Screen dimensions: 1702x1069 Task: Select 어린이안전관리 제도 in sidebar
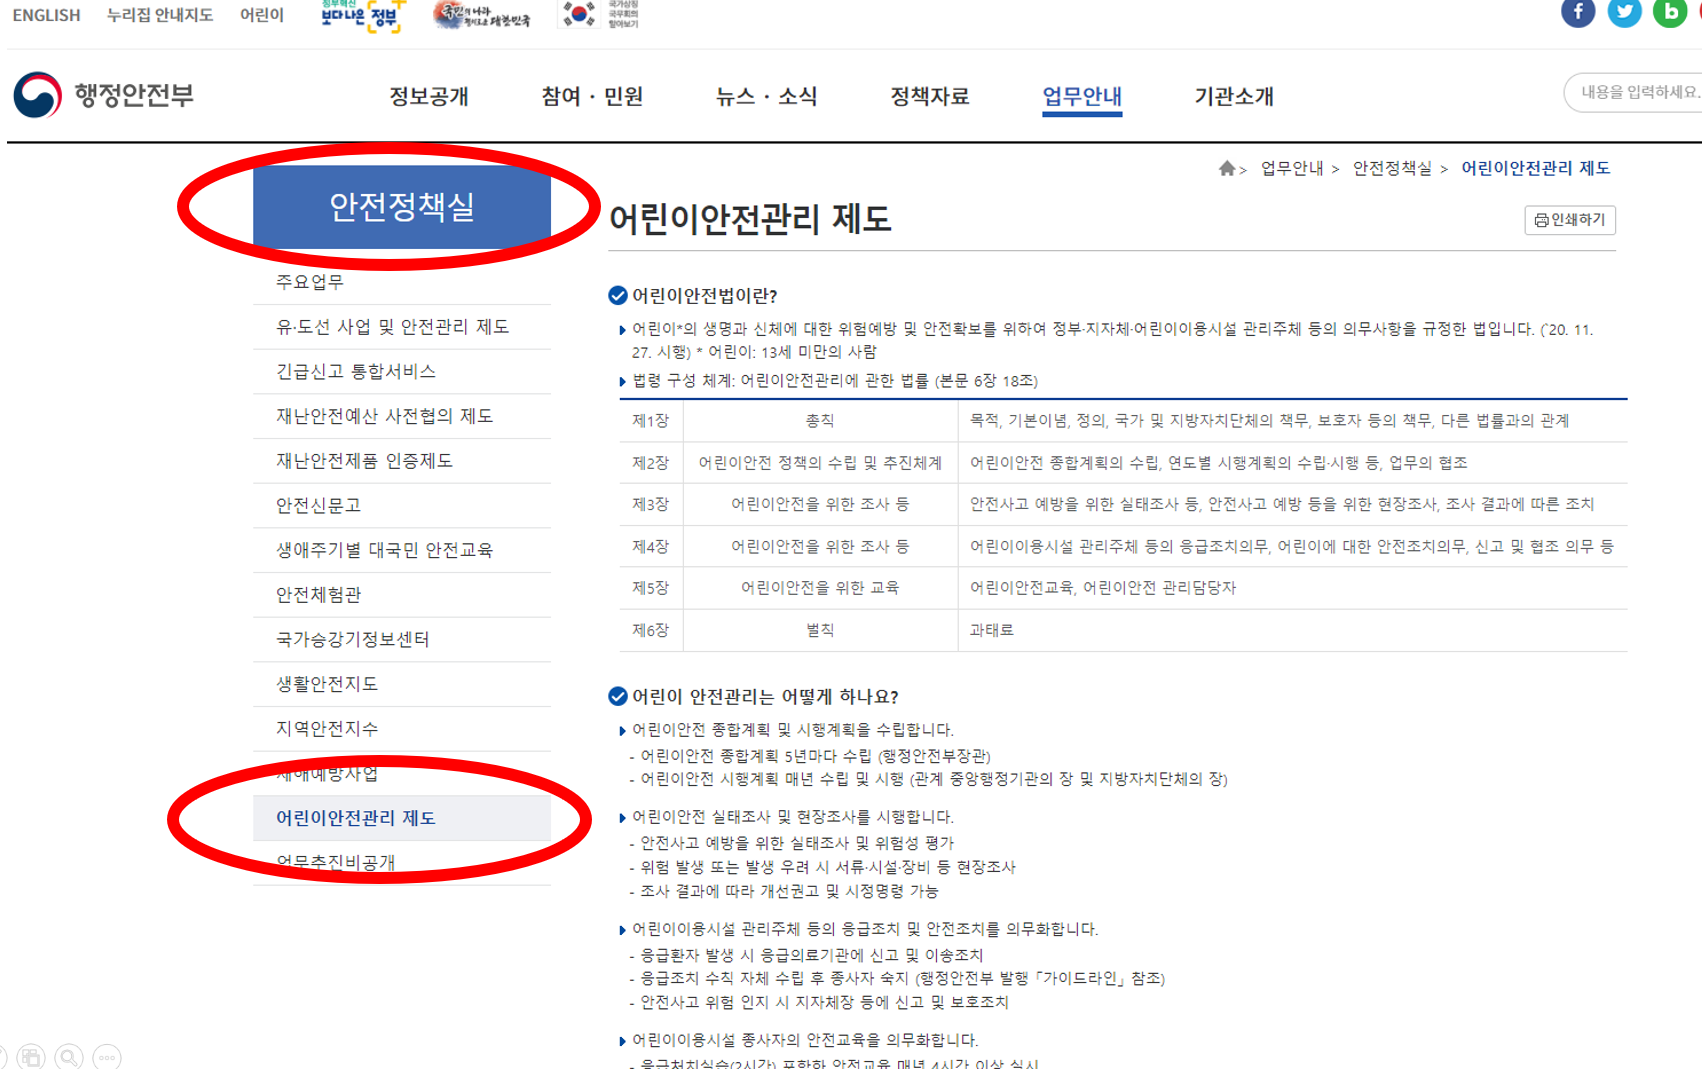click(x=402, y=818)
